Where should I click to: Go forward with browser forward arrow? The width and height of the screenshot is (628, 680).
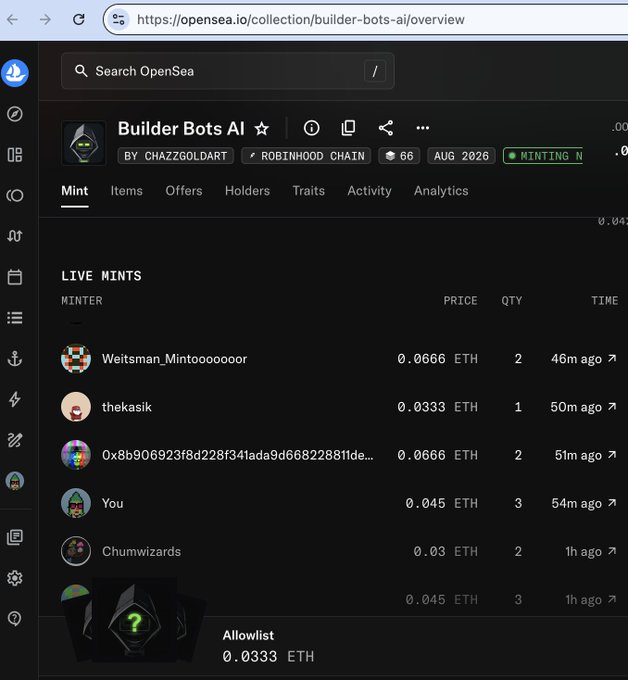[45, 20]
